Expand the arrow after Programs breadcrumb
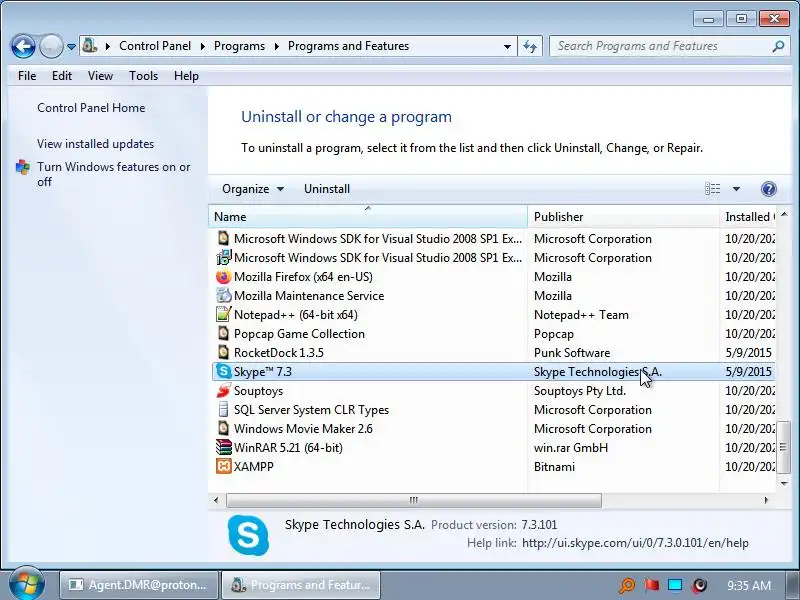This screenshot has height=600, width=800. click(x=277, y=46)
